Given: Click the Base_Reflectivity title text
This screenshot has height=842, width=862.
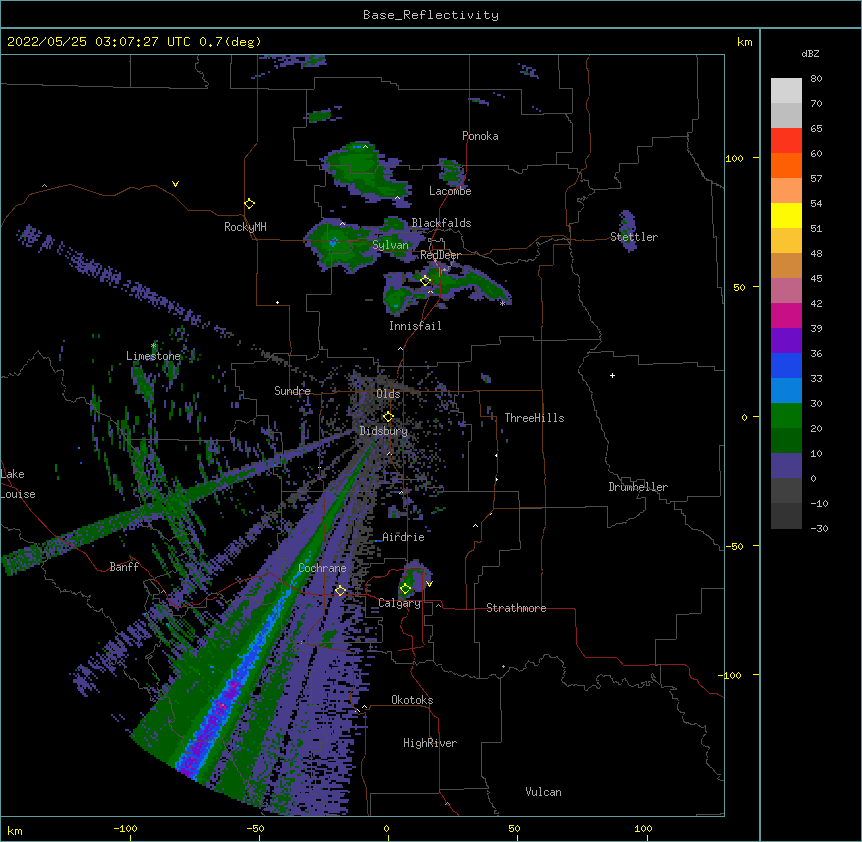Looking at the screenshot, I should coord(431,15).
